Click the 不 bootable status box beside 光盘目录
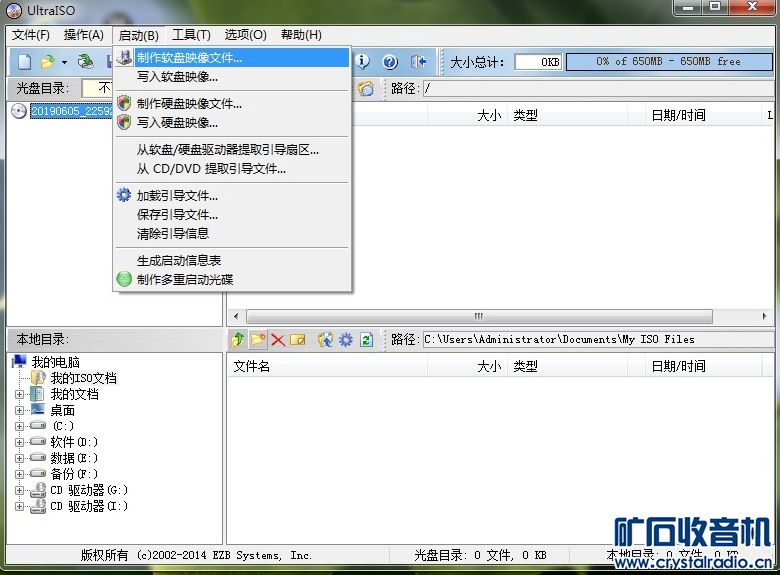Viewport: 780px width, 575px height. [98, 89]
